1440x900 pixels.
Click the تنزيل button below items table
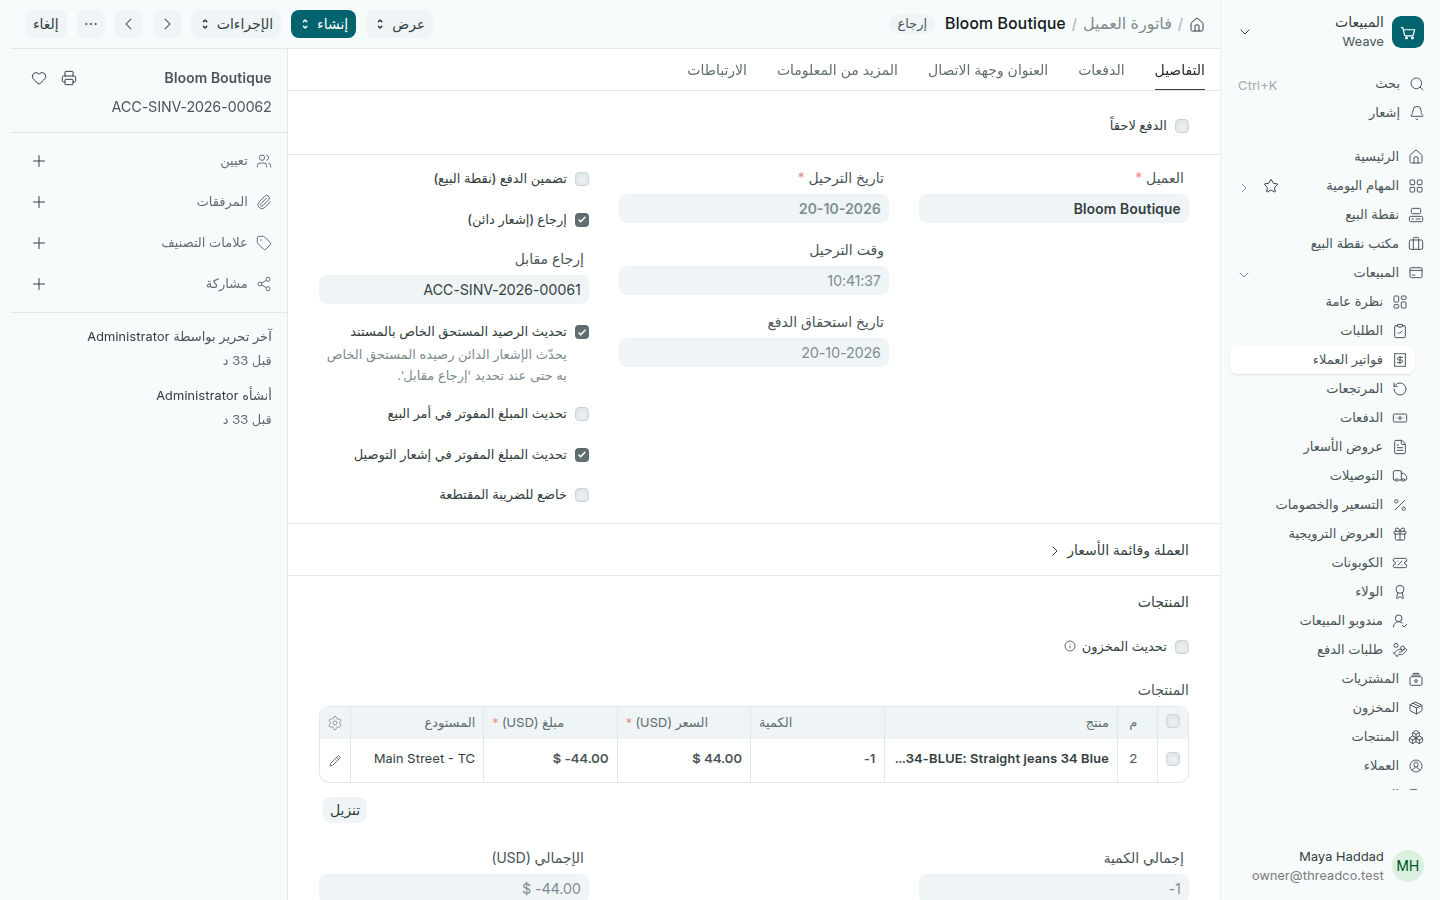[x=345, y=810]
